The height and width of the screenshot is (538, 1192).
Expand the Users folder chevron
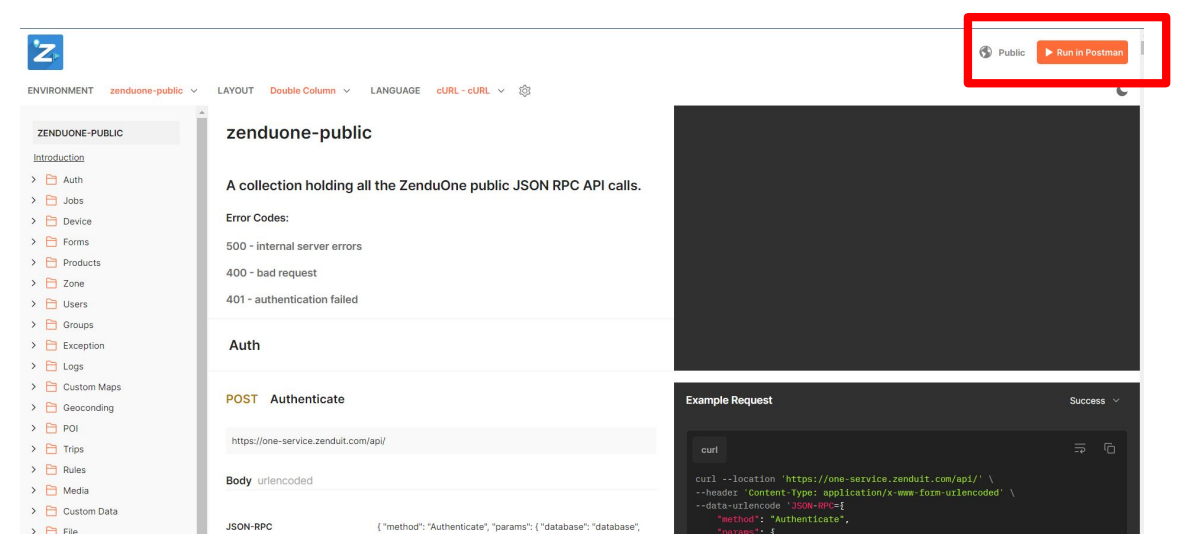coord(33,304)
